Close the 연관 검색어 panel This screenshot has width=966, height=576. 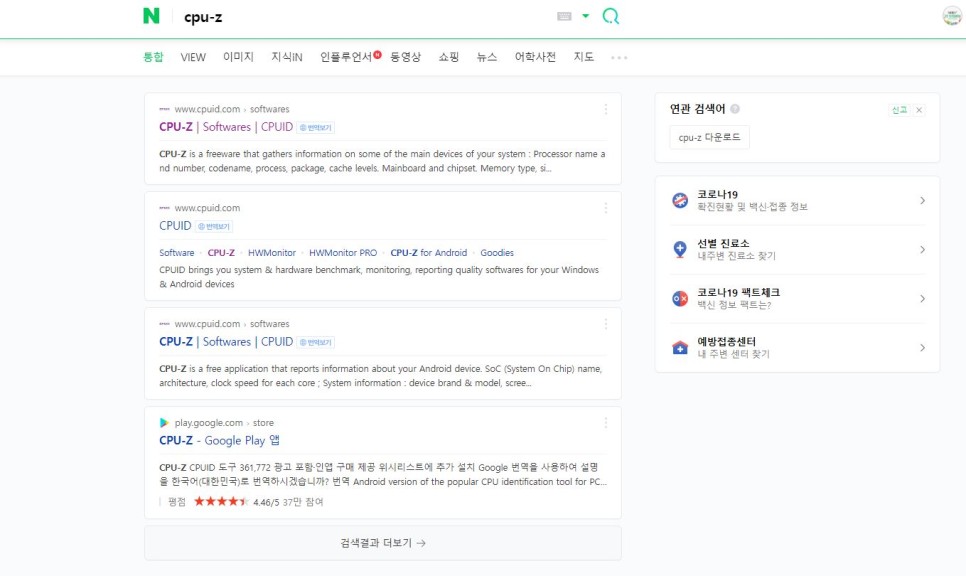click(x=919, y=110)
